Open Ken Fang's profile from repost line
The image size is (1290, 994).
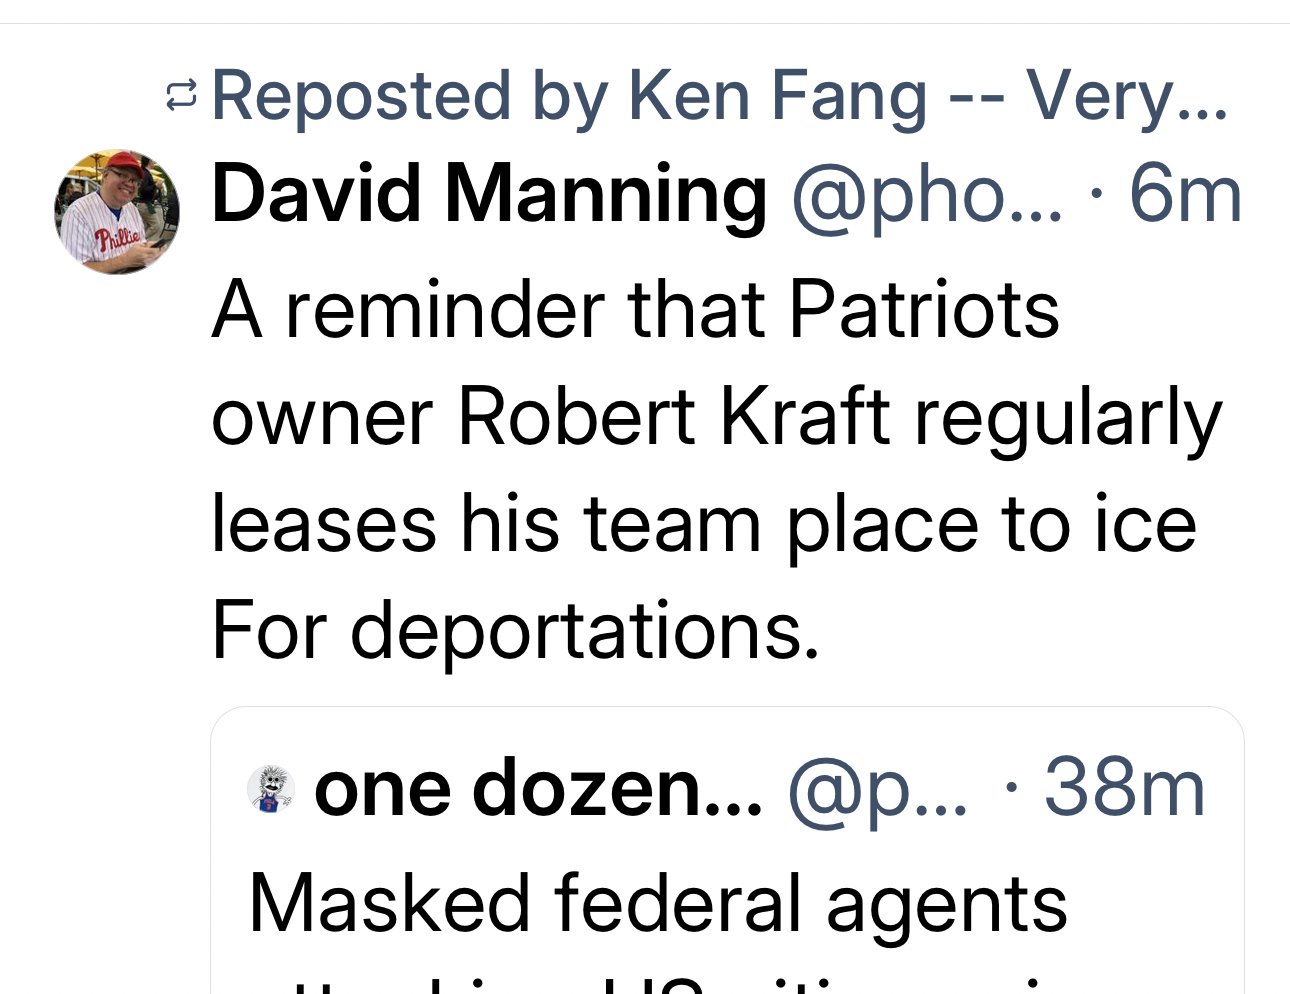click(x=778, y=96)
